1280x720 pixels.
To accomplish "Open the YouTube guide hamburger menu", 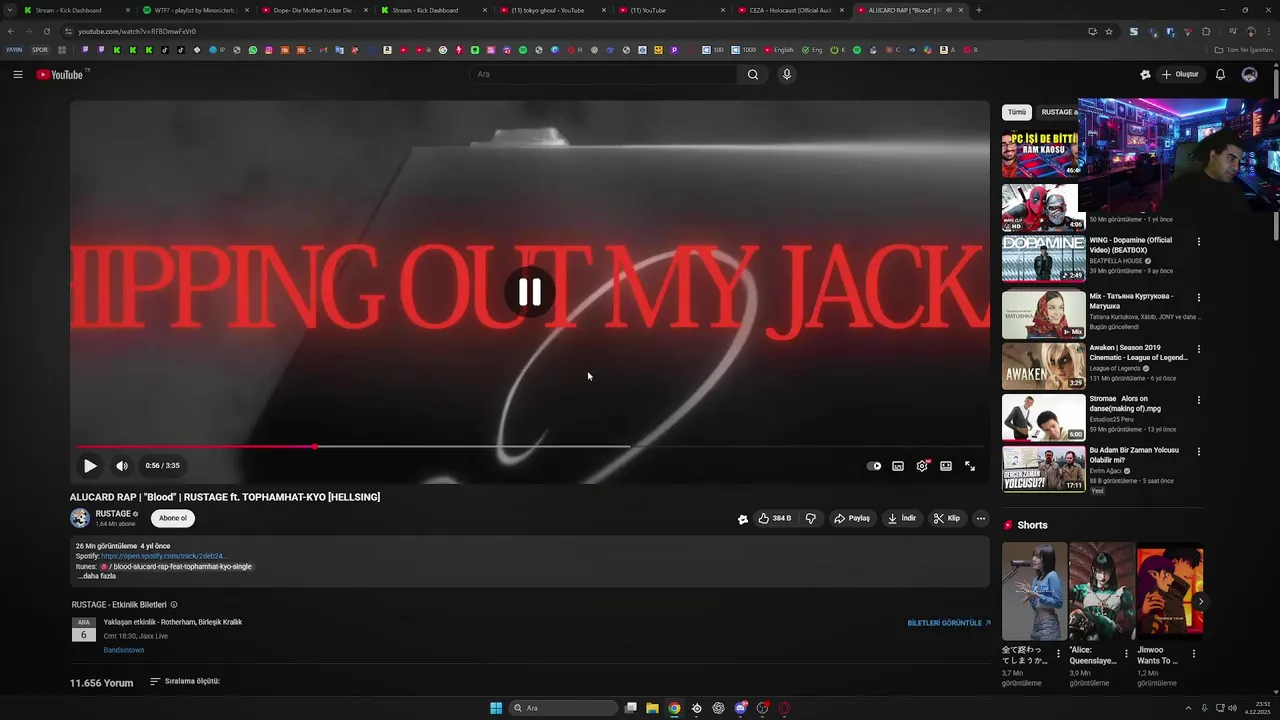I will [x=17, y=74].
